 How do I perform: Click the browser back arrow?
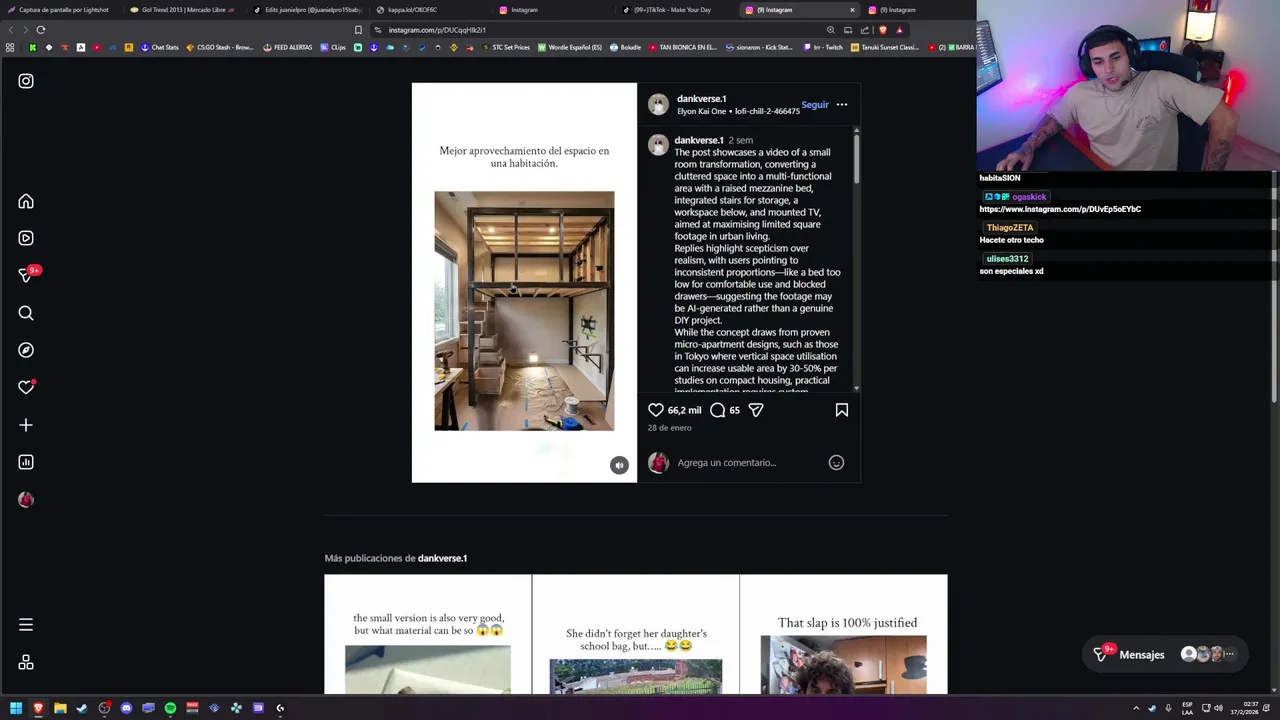pyautogui.click(x=11, y=30)
